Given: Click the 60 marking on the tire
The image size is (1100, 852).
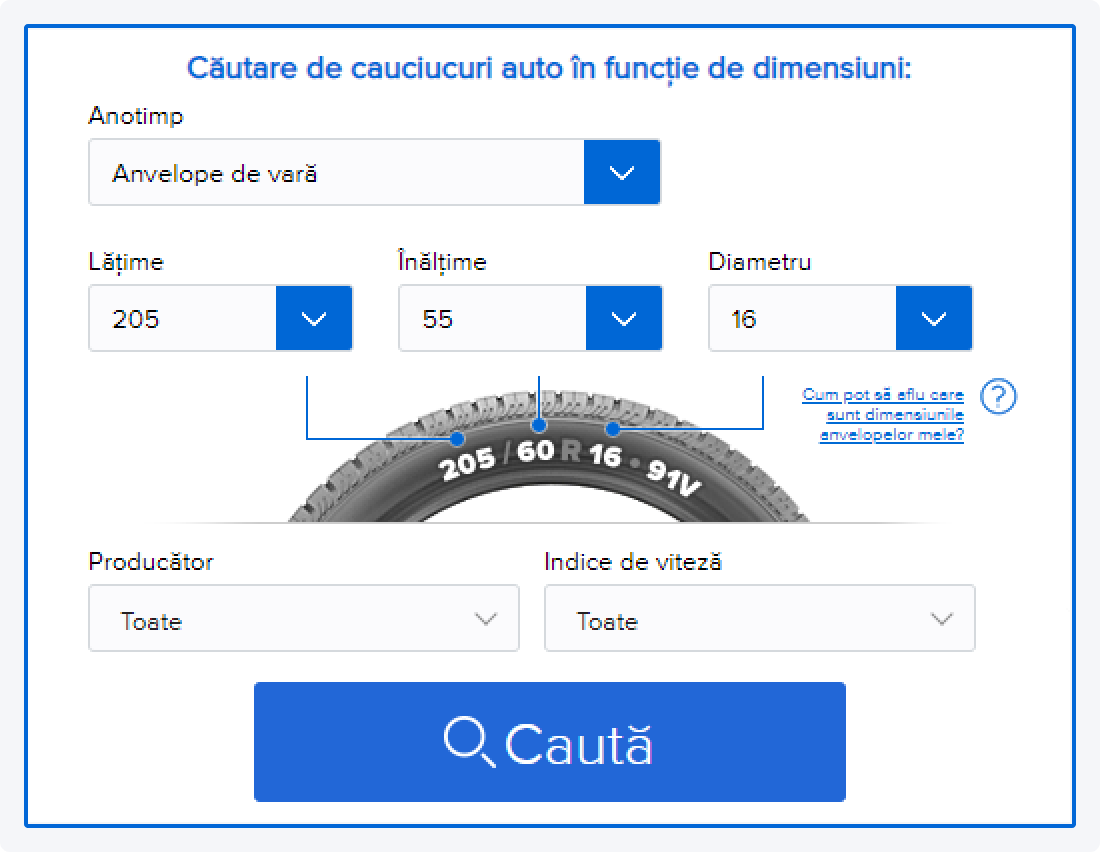Looking at the screenshot, I should [536, 451].
